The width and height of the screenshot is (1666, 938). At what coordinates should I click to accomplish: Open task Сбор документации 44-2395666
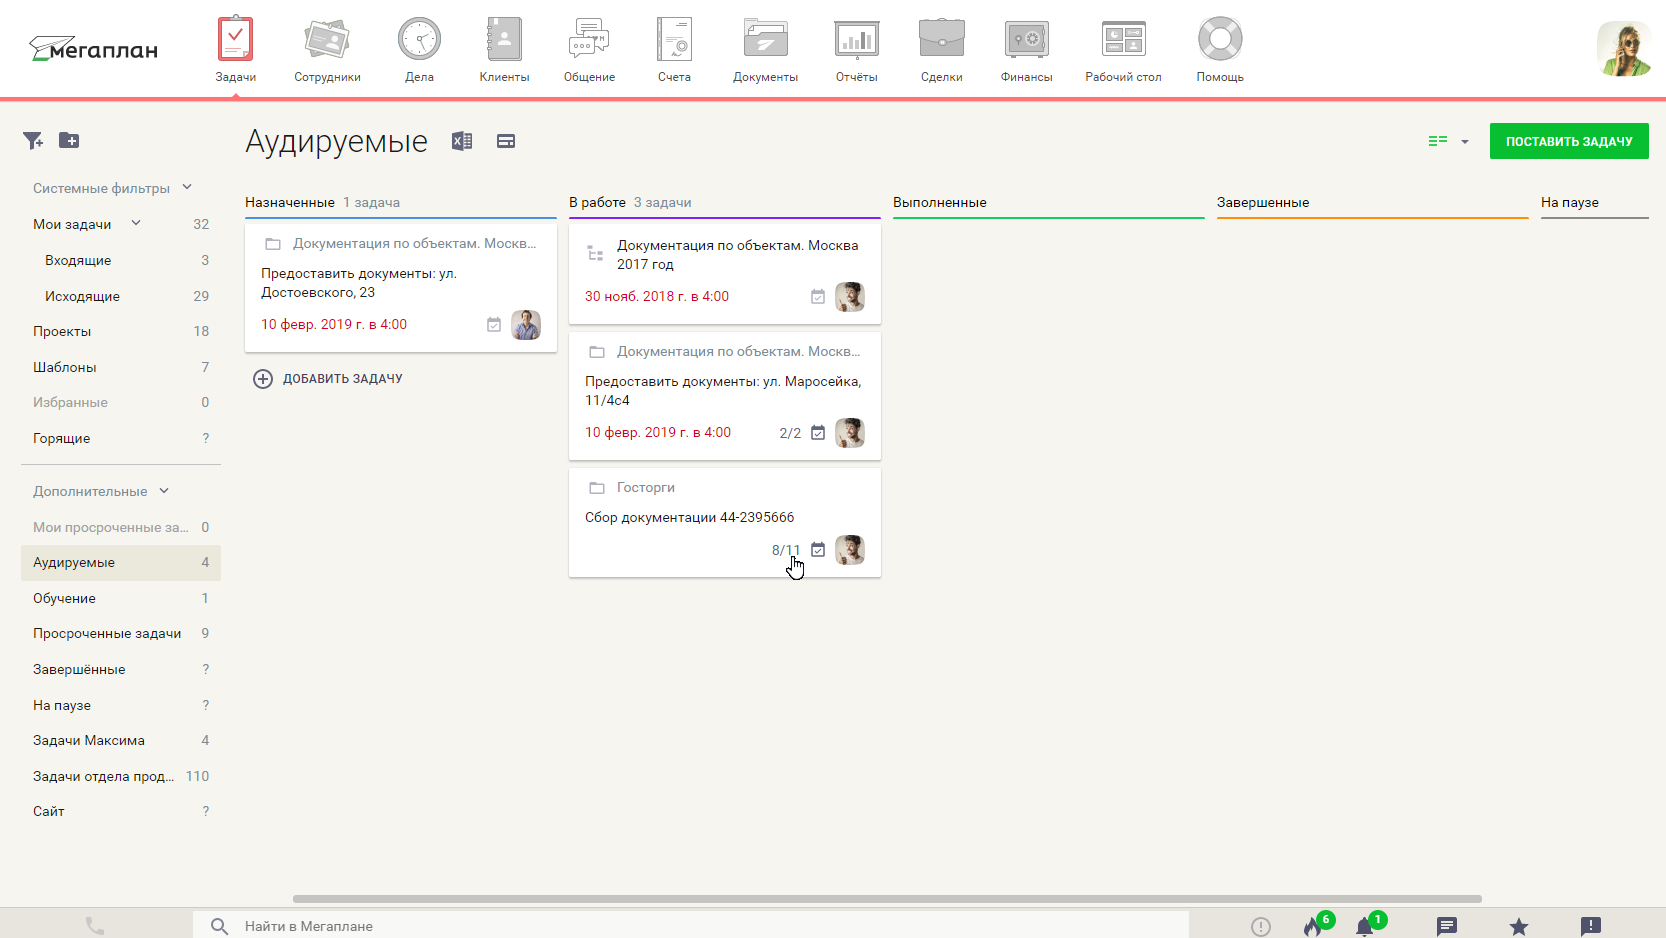pyautogui.click(x=690, y=517)
